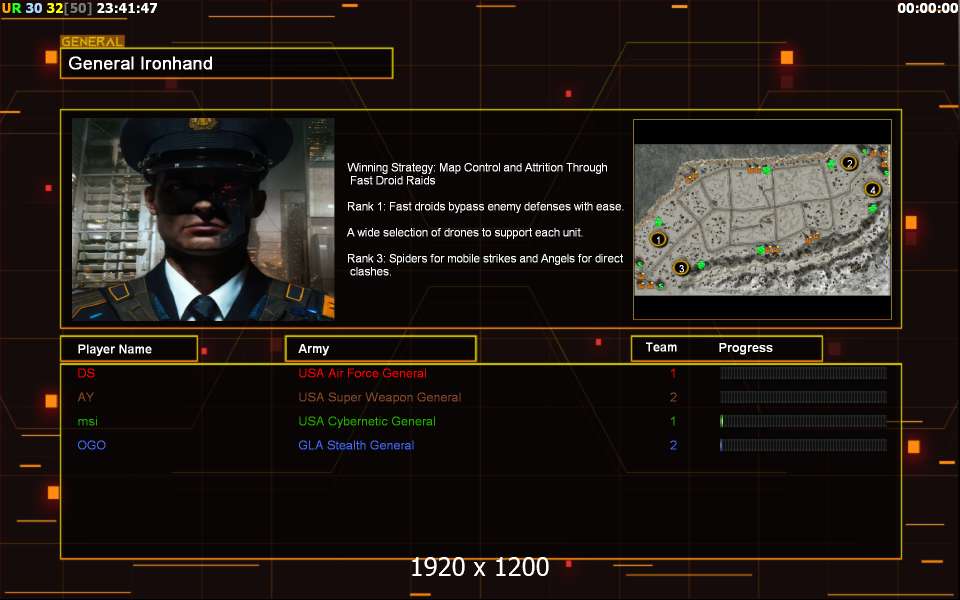
Task: Click team number 2 for AY
Action: (x=673, y=397)
